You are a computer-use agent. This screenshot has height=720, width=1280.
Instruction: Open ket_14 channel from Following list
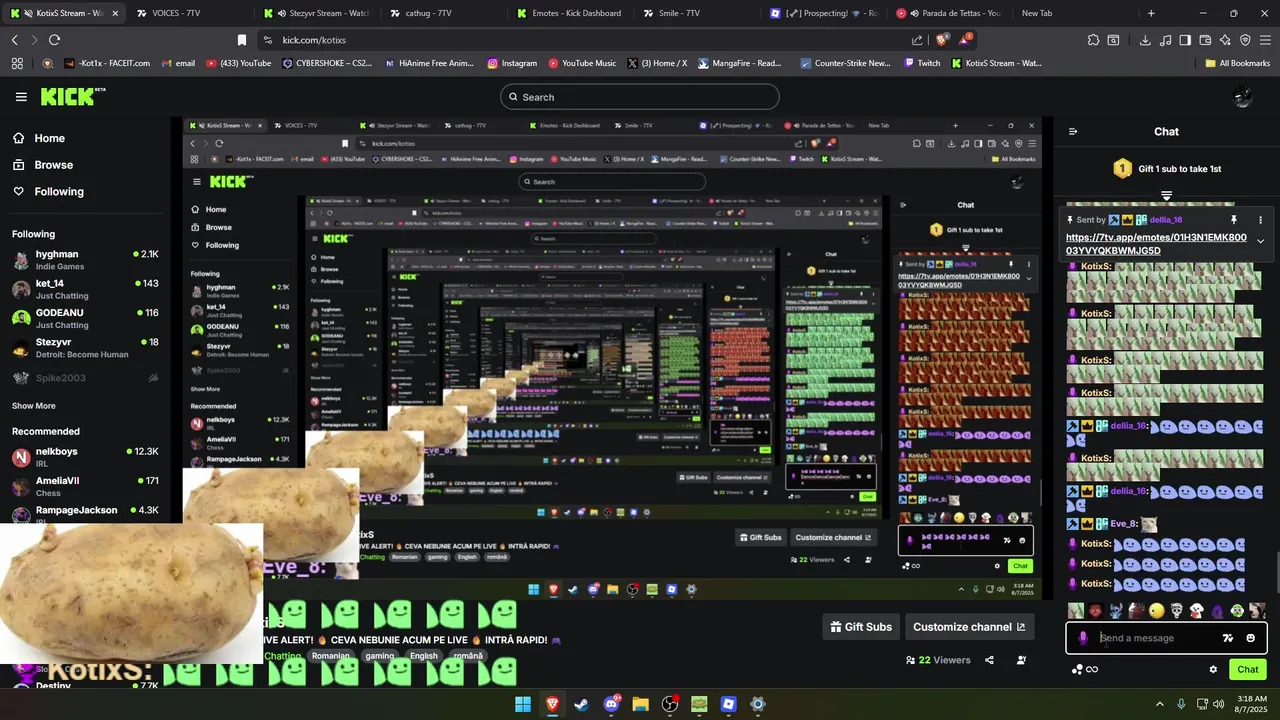click(x=85, y=289)
